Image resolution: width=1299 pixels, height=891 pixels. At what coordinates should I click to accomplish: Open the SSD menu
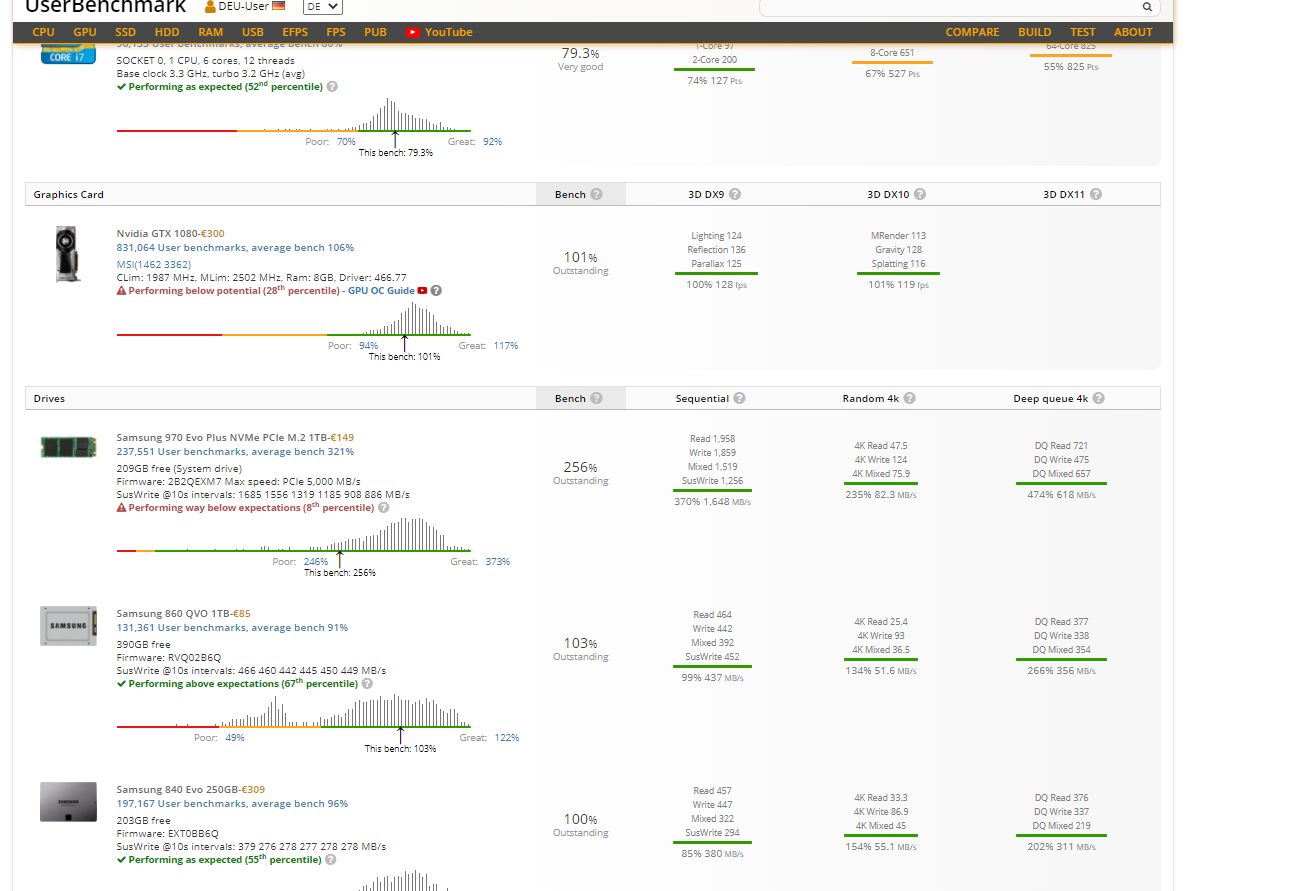pos(125,32)
